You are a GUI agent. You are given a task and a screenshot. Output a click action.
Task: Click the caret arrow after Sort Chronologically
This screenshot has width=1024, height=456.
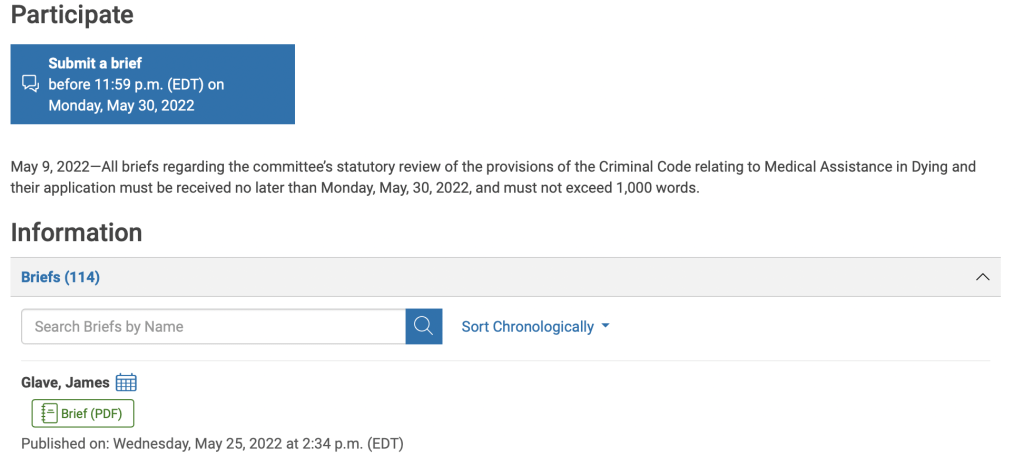point(606,327)
